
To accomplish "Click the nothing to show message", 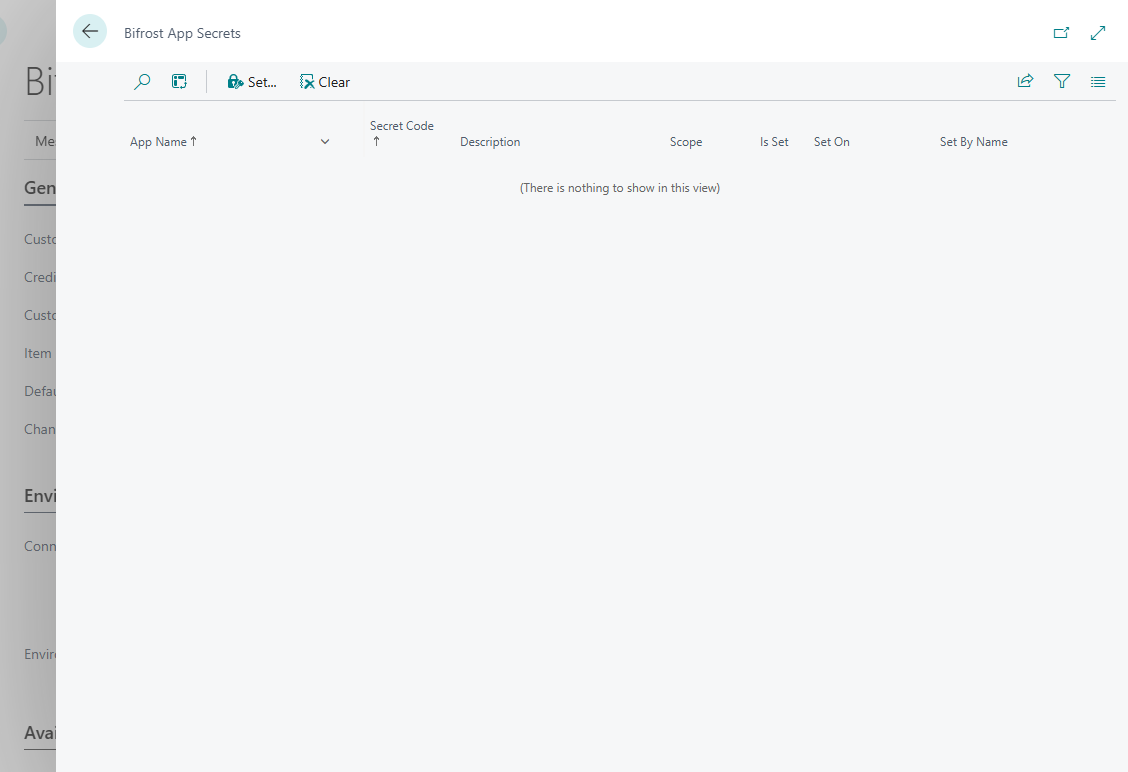I will pos(620,188).
